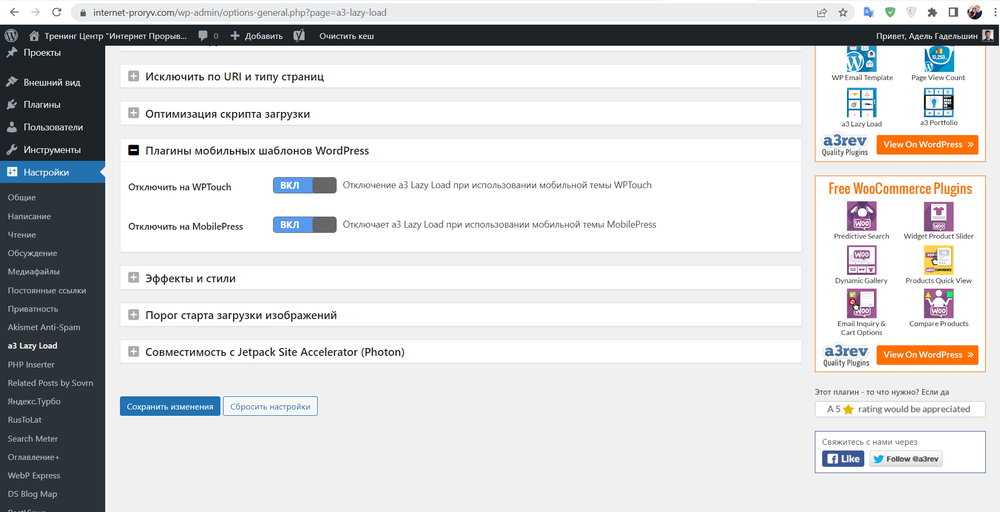Select the Products Quick View plugin icon
The width and height of the screenshot is (1000, 512).
tap(938, 260)
